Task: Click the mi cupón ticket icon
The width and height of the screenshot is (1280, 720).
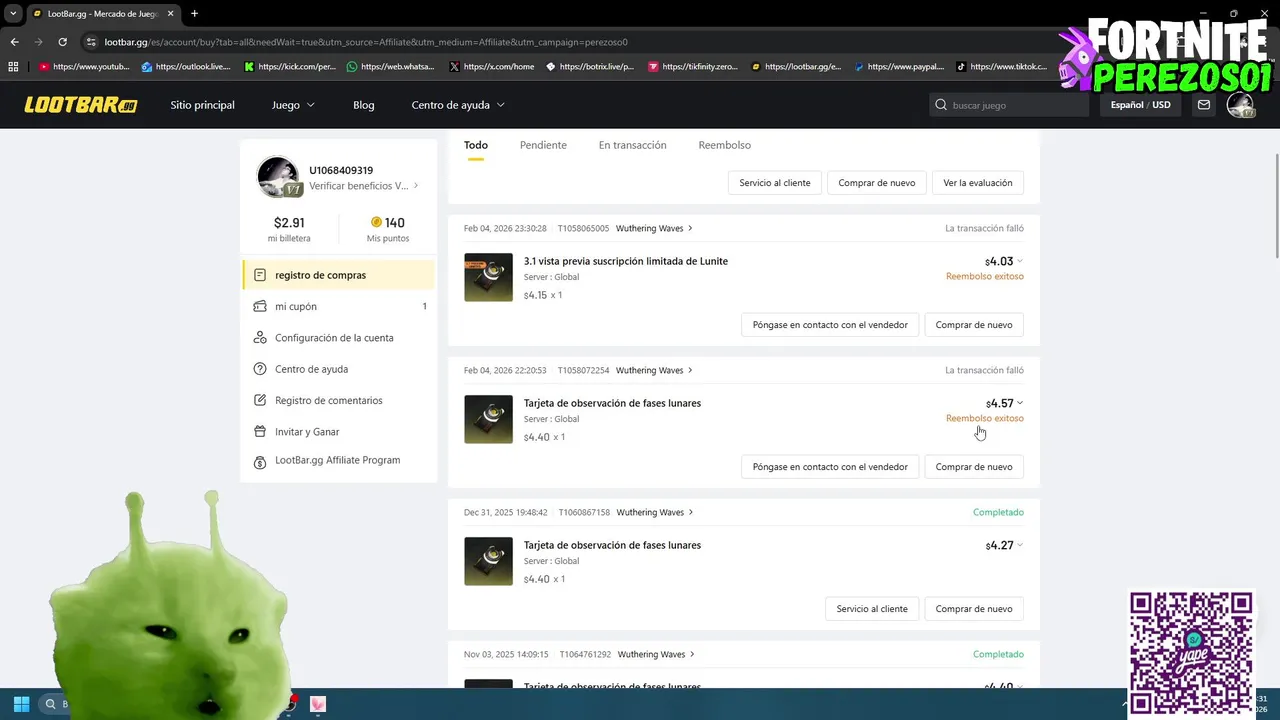Action: [x=260, y=306]
